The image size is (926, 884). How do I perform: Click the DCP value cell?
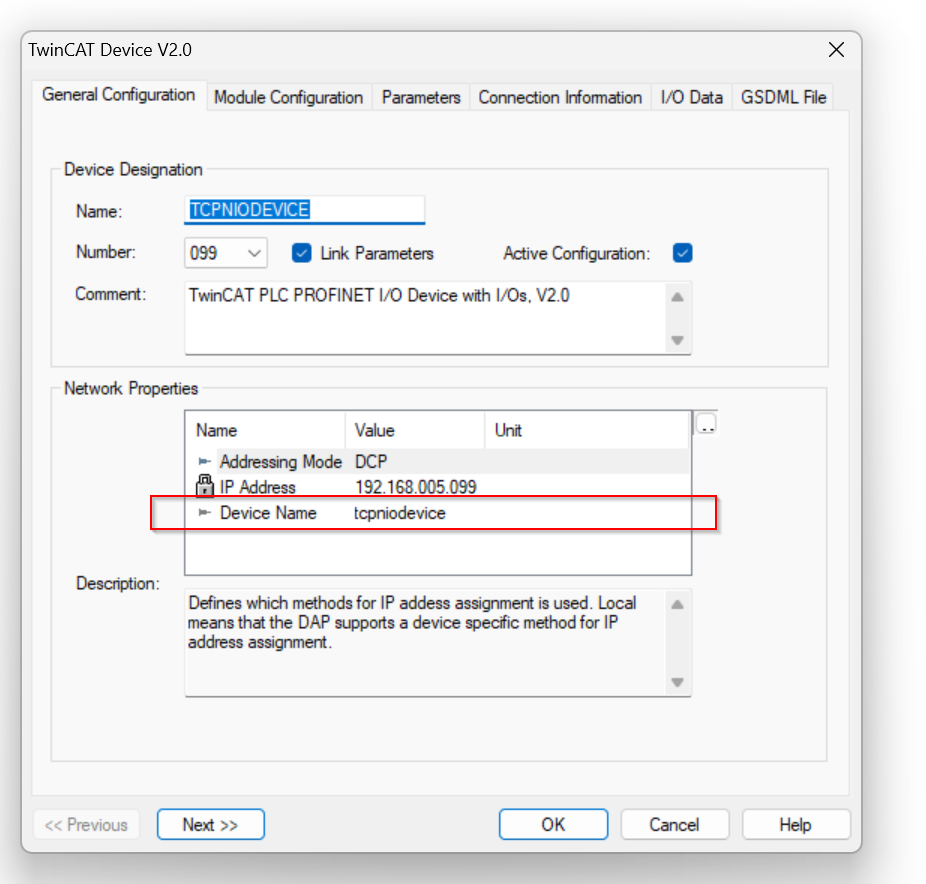(x=371, y=461)
